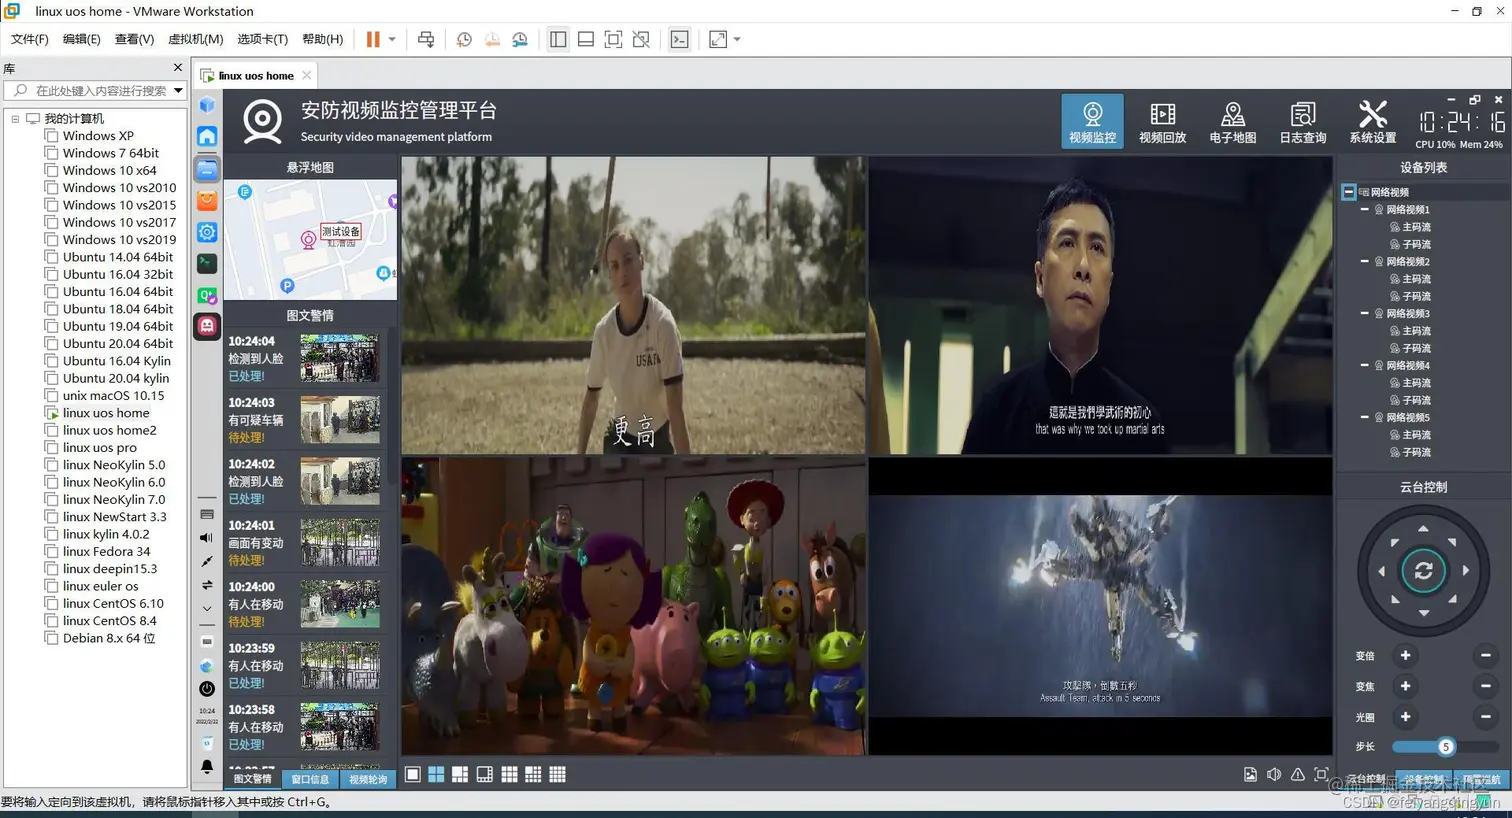Open the 日志查询 log query module
The image size is (1512, 818).
1302,122
